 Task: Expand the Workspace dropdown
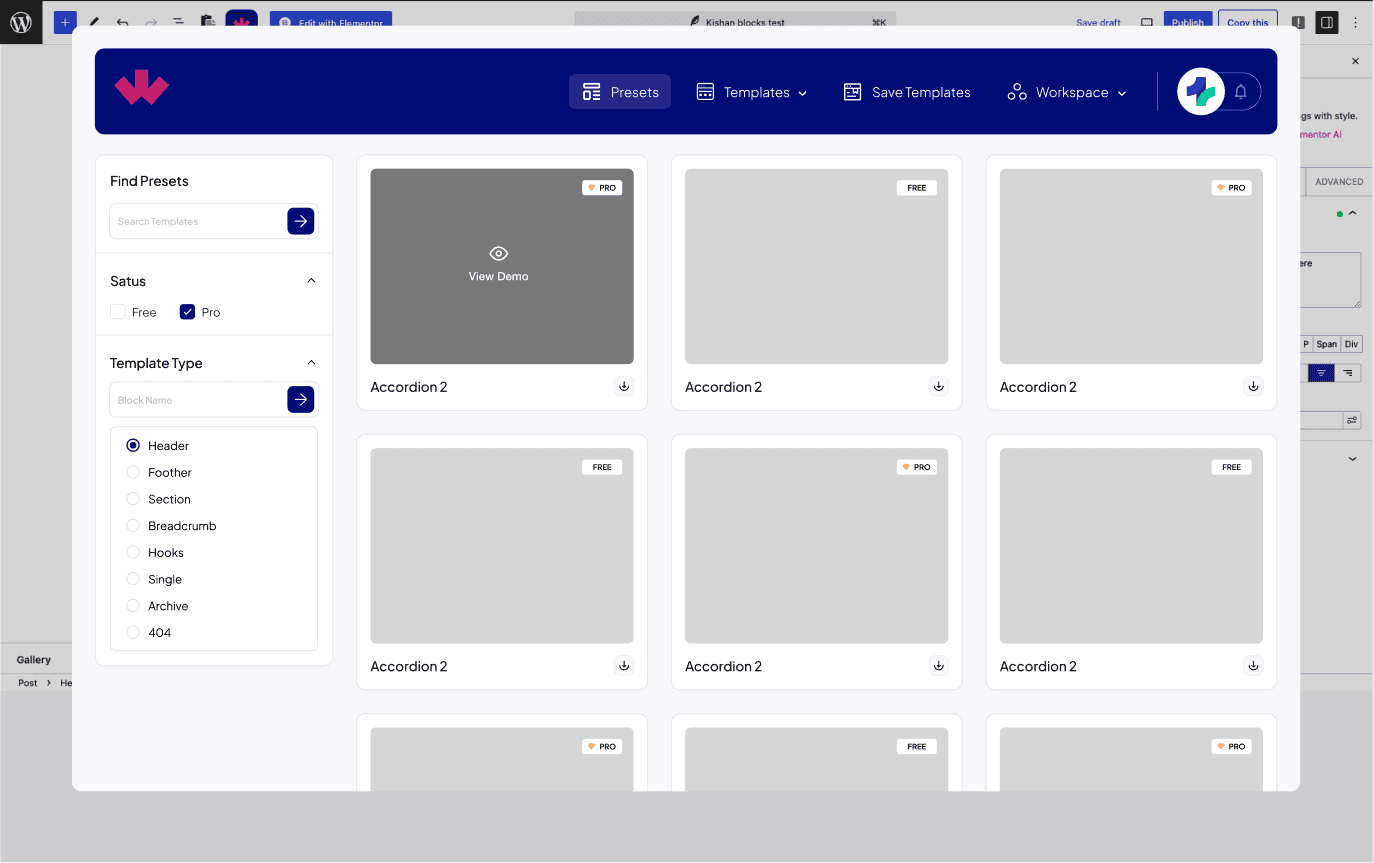pyautogui.click(x=1067, y=92)
